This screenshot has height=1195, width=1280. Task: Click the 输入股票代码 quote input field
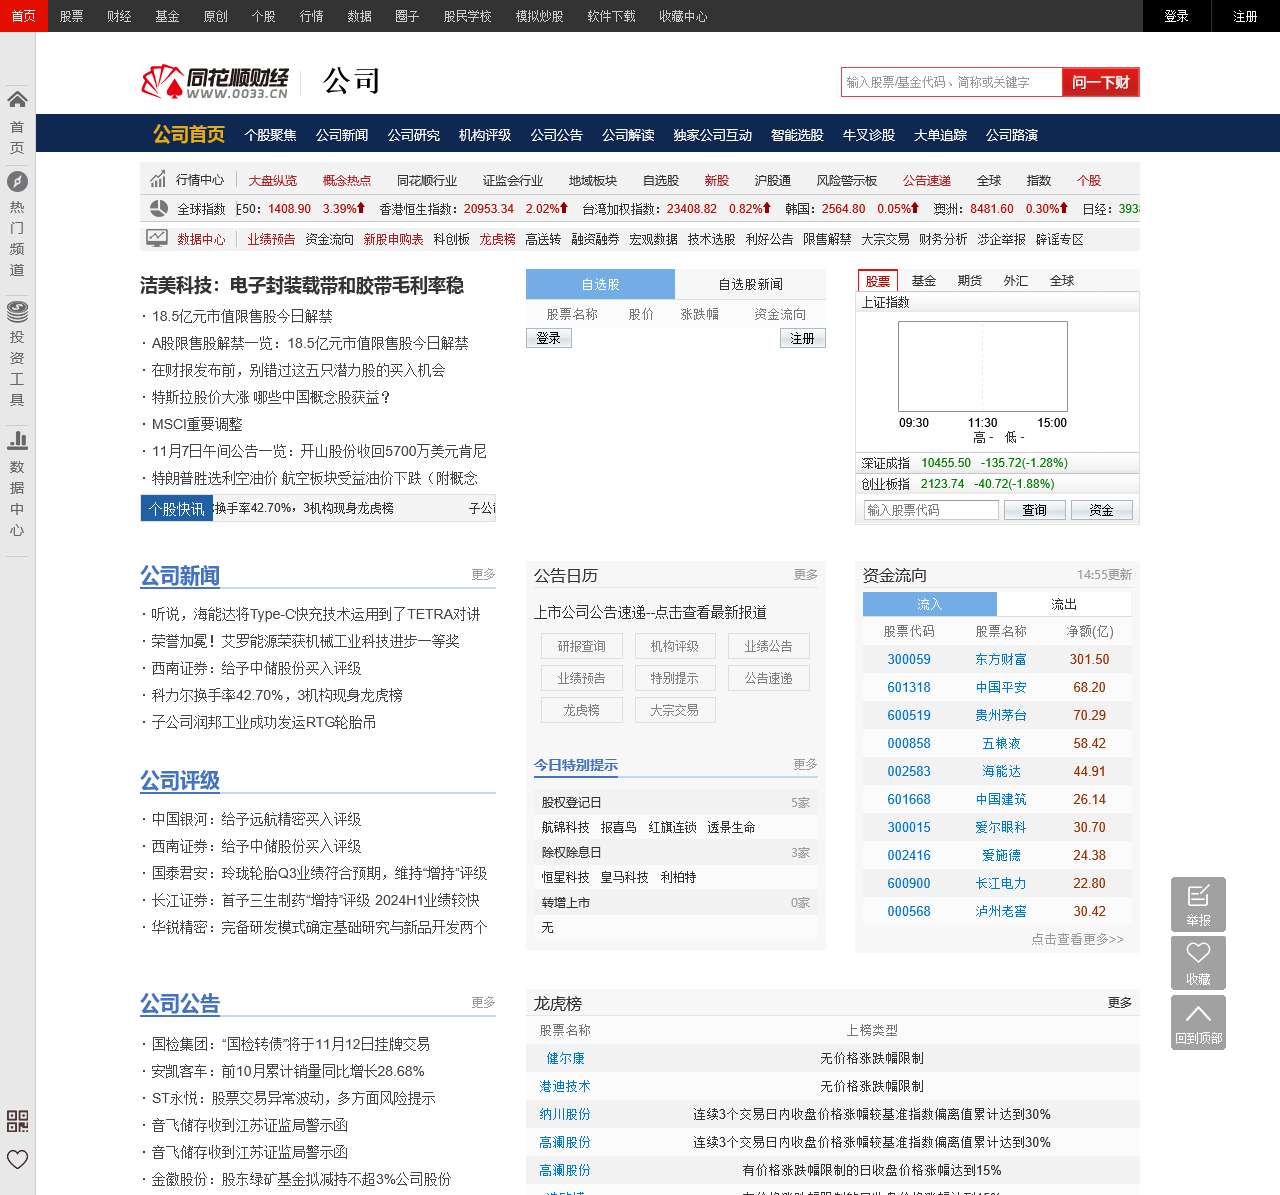(931, 510)
